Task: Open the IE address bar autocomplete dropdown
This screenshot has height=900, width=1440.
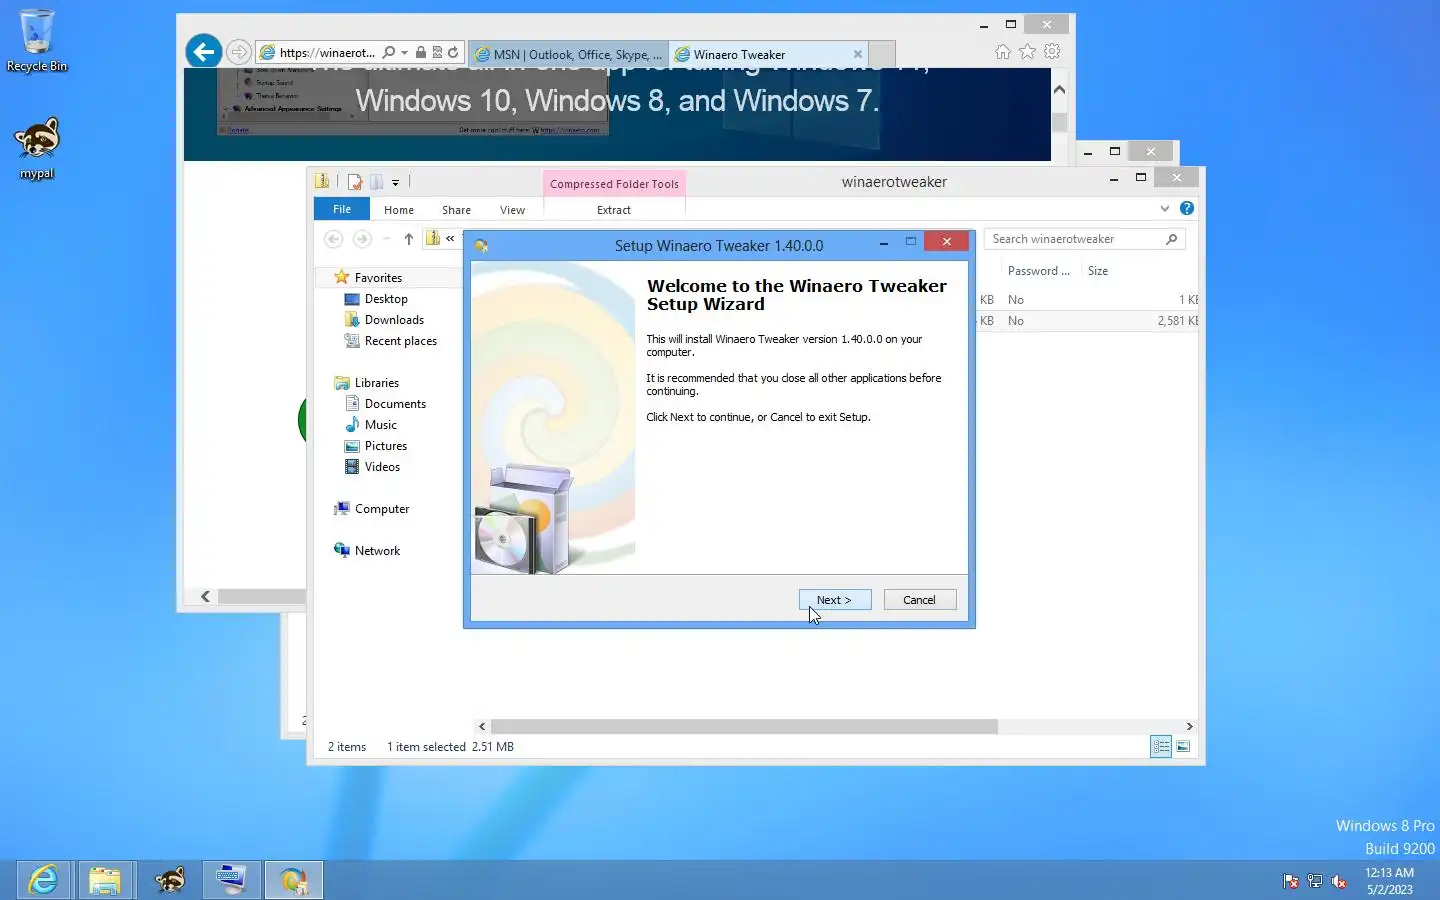Action: [404, 53]
